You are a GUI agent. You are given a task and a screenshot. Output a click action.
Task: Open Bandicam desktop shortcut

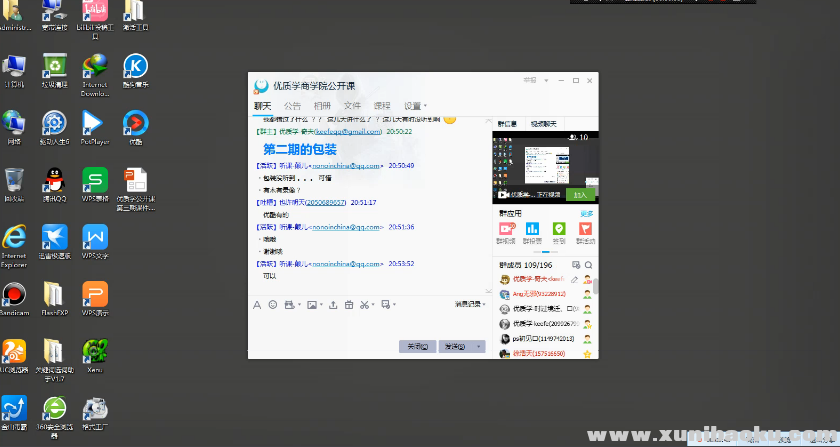(14, 297)
